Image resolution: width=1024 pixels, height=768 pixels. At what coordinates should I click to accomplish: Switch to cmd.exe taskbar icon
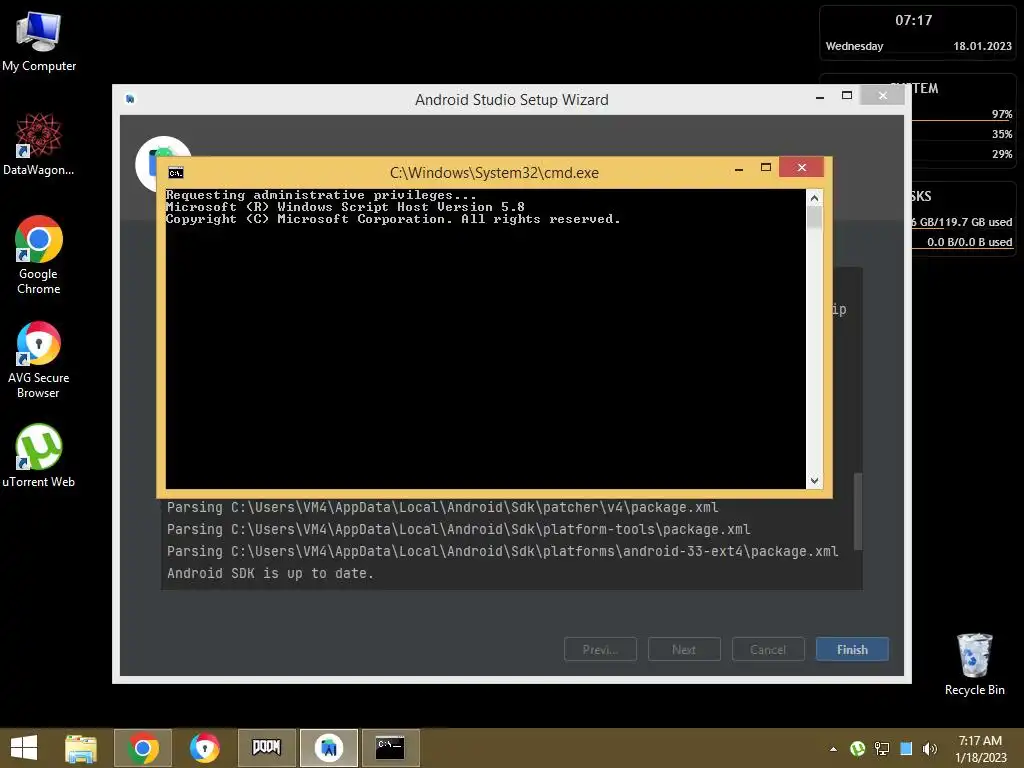tap(391, 748)
